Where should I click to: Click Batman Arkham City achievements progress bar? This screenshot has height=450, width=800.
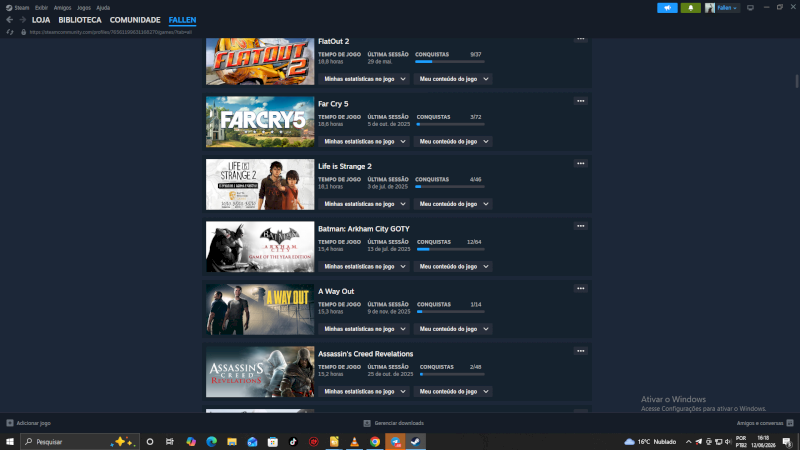(x=451, y=249)
